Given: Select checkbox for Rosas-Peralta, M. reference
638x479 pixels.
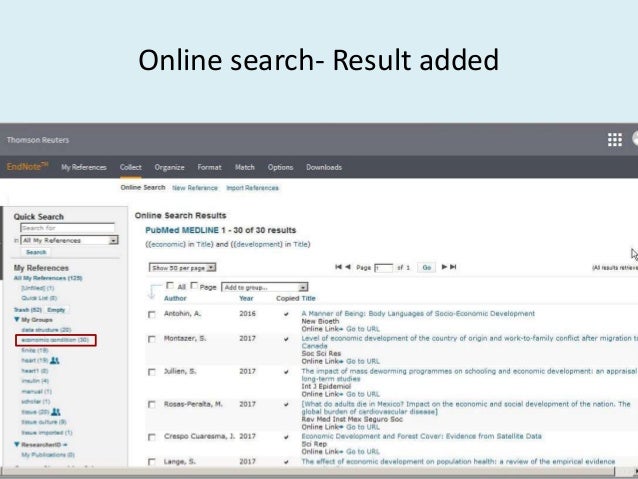Looking at the screenshot, I should (x=152, y=405).
